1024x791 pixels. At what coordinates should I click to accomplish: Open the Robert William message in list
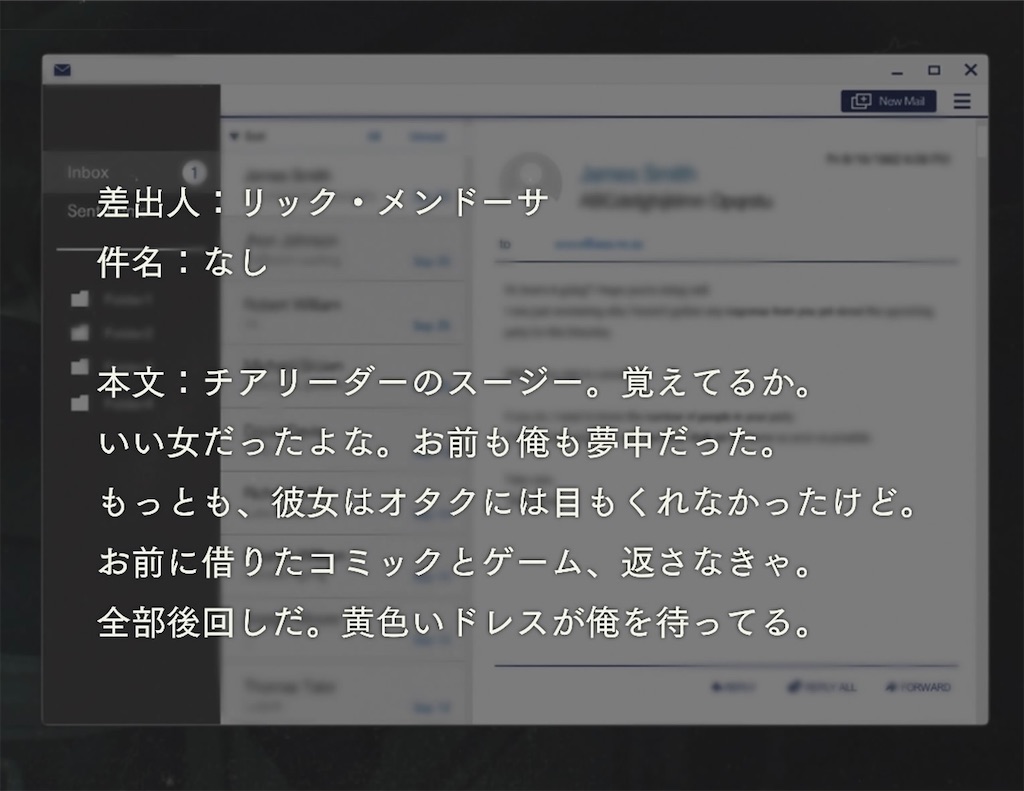click(345, 313)
